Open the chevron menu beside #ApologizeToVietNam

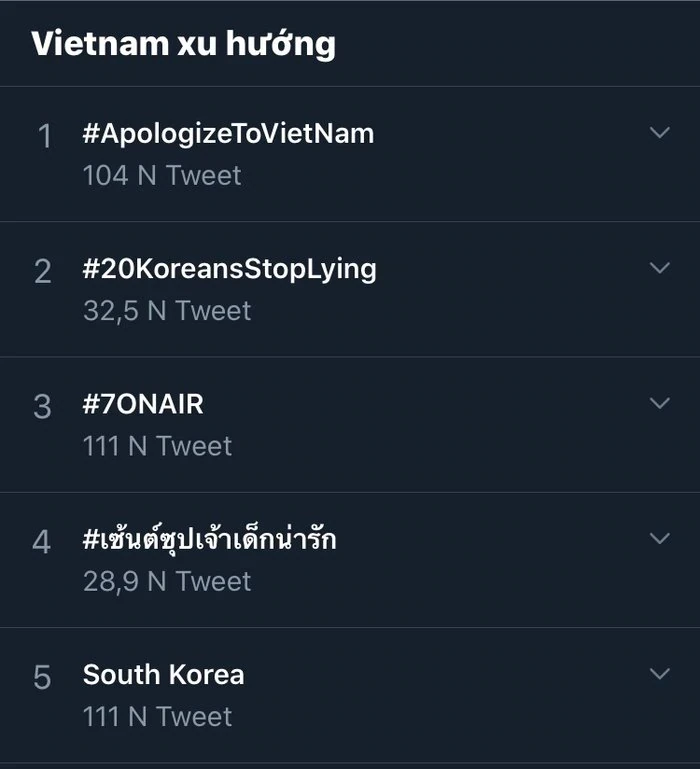(x=659, y=133)
